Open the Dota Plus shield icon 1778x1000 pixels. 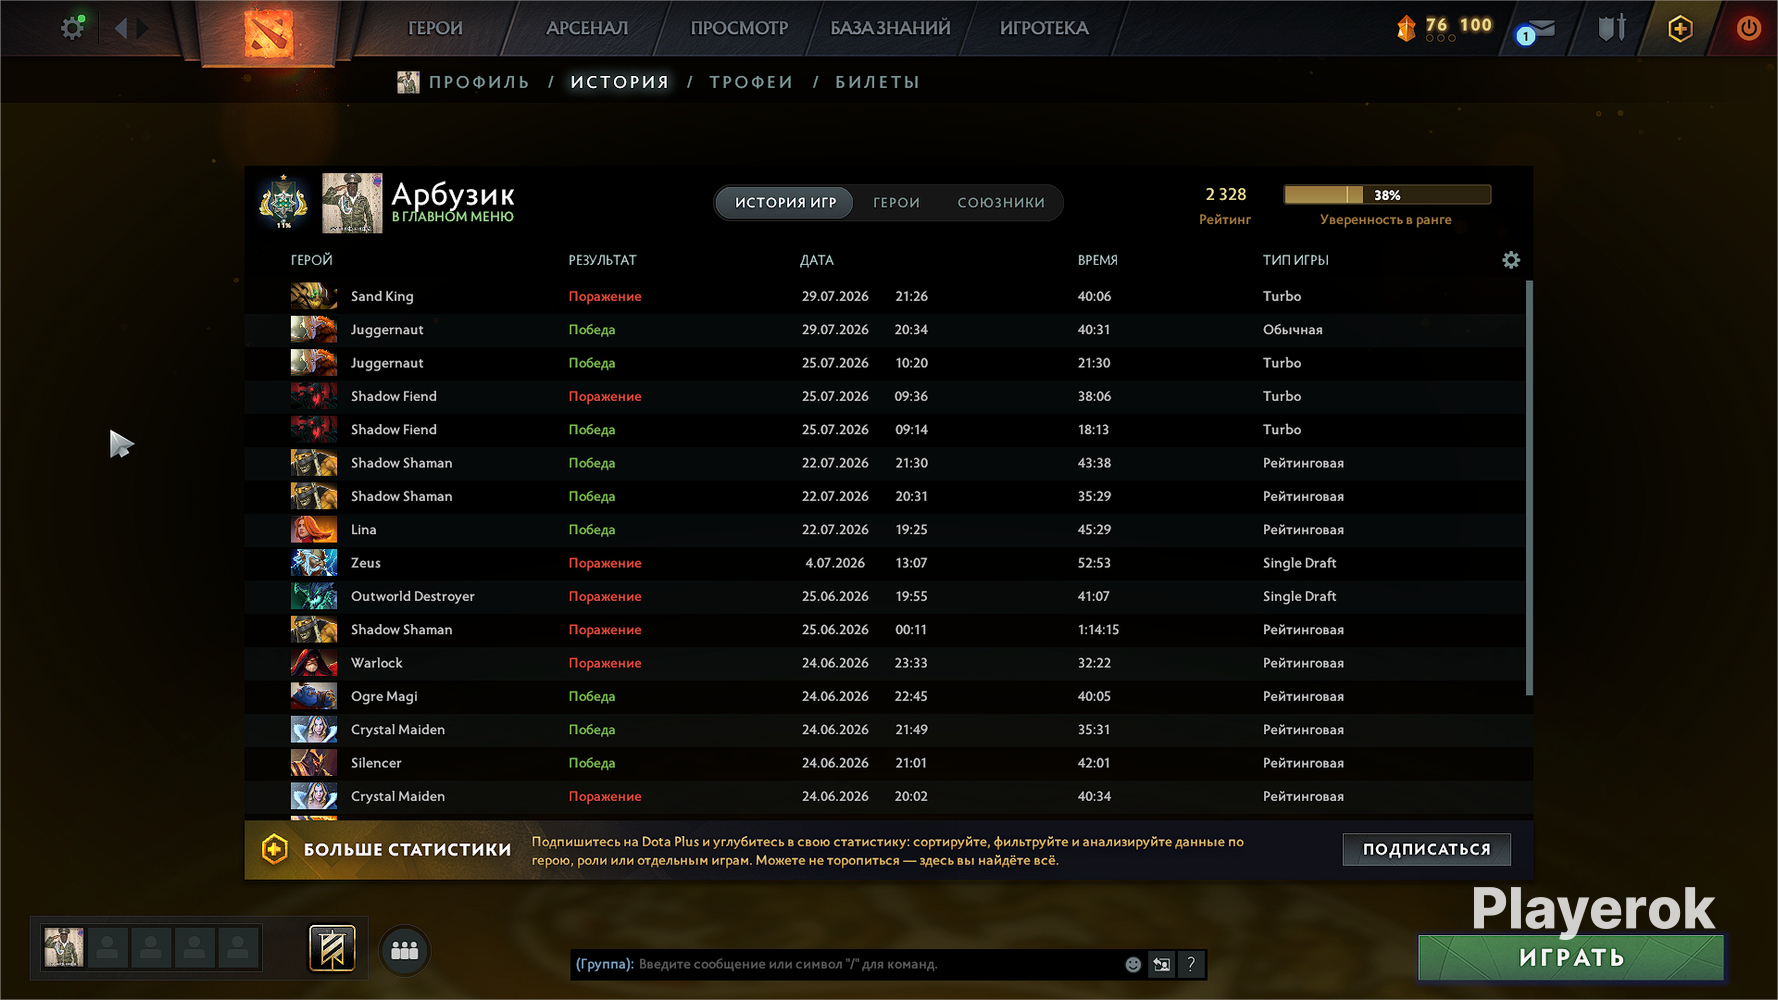[1680, 28]
